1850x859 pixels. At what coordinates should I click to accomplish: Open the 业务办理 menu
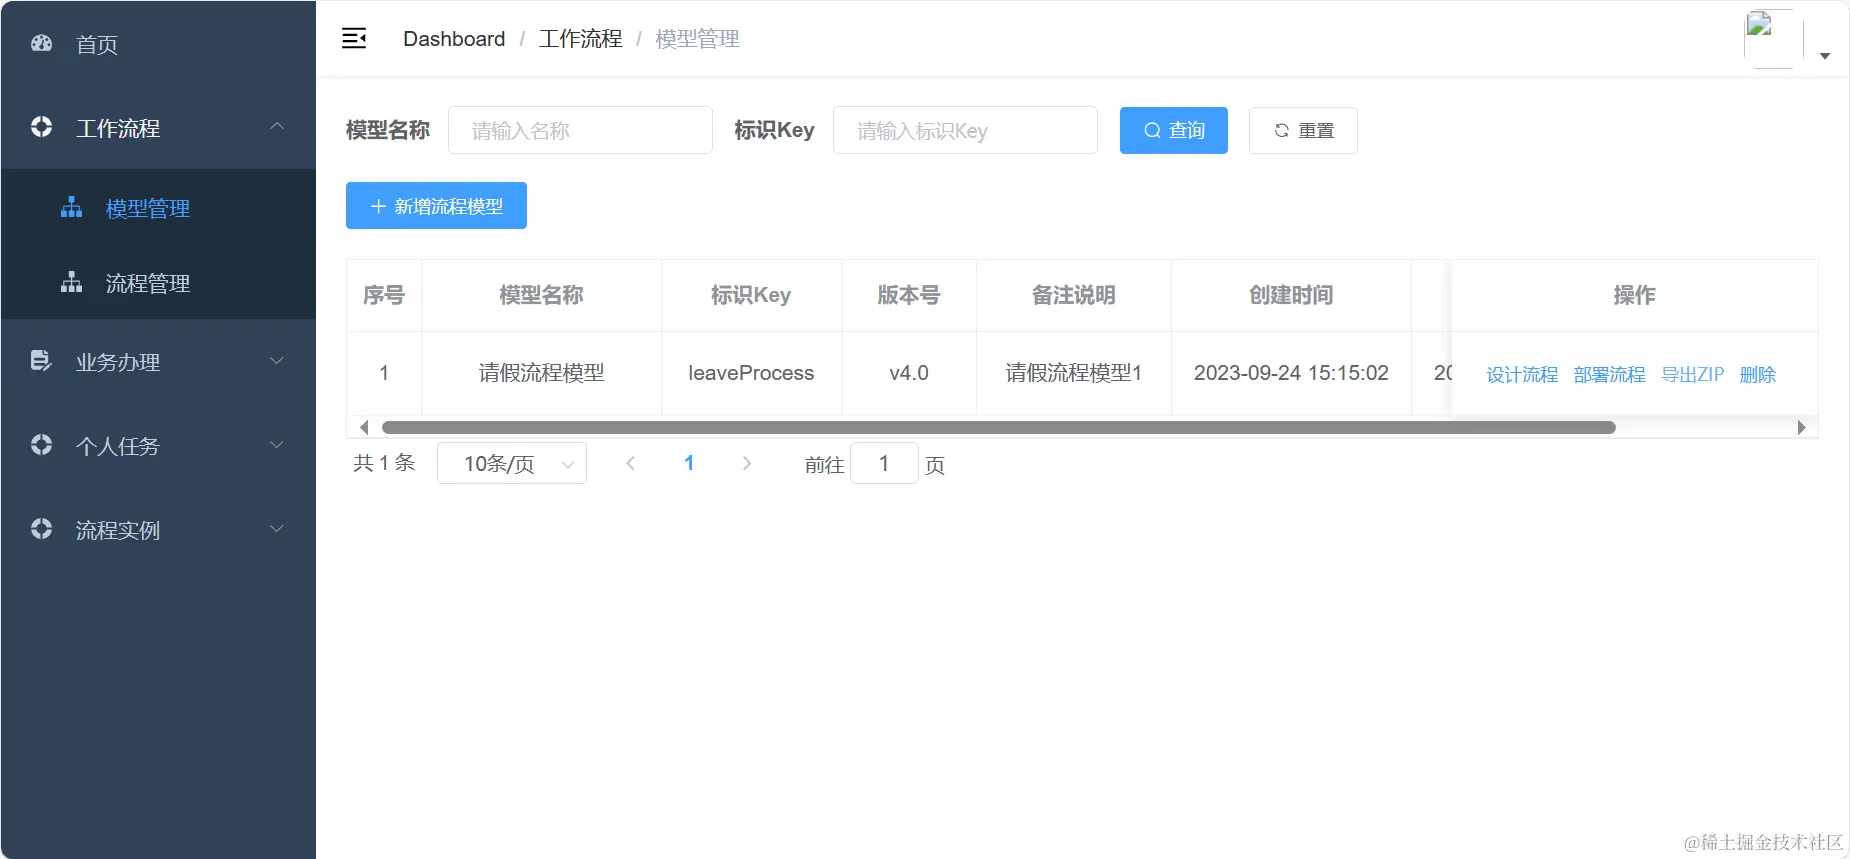158,361
